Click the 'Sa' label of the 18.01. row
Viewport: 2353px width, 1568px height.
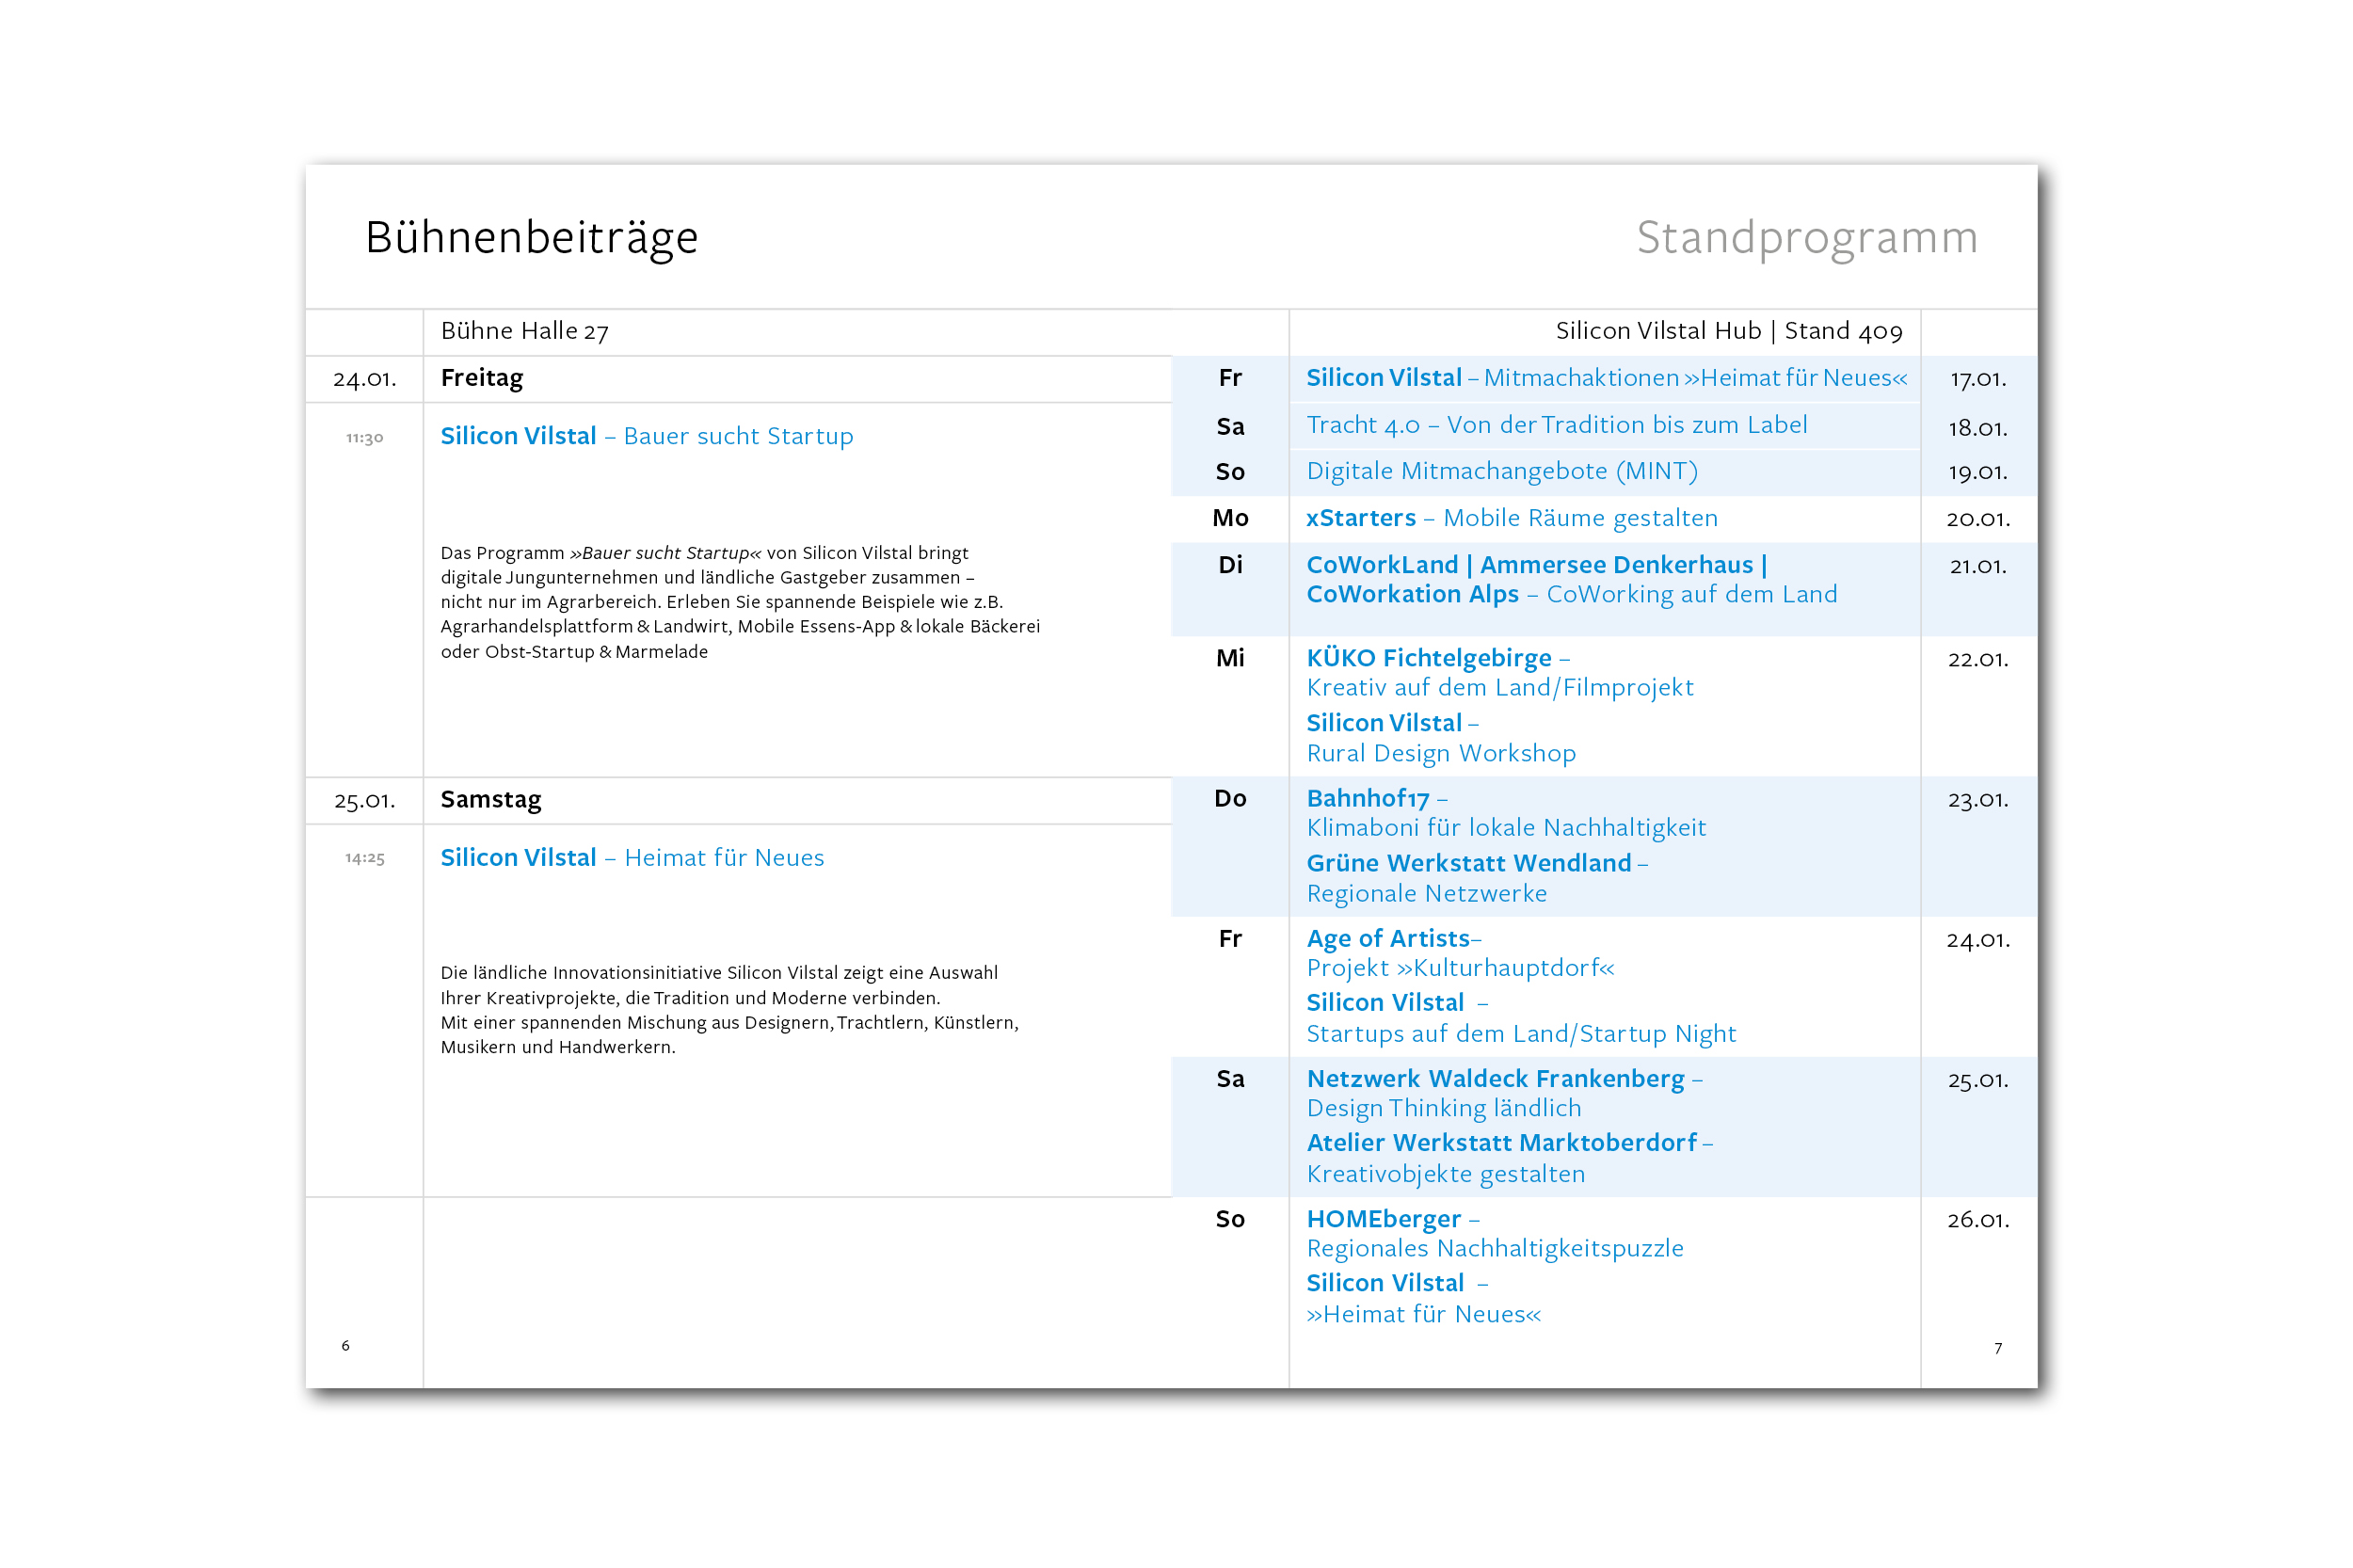1230,427
